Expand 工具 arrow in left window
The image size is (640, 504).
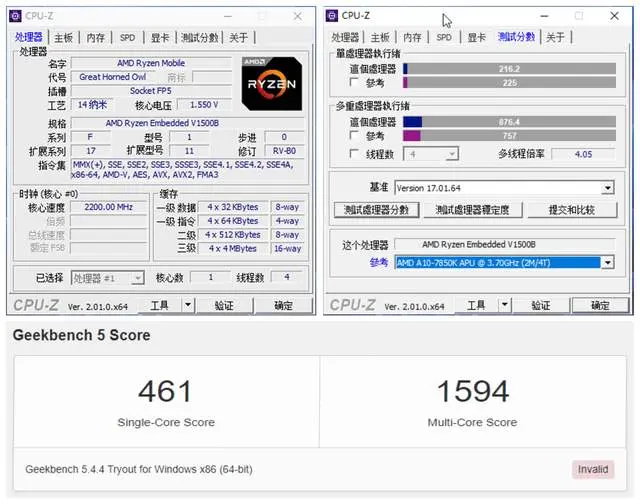coord(187,305)
